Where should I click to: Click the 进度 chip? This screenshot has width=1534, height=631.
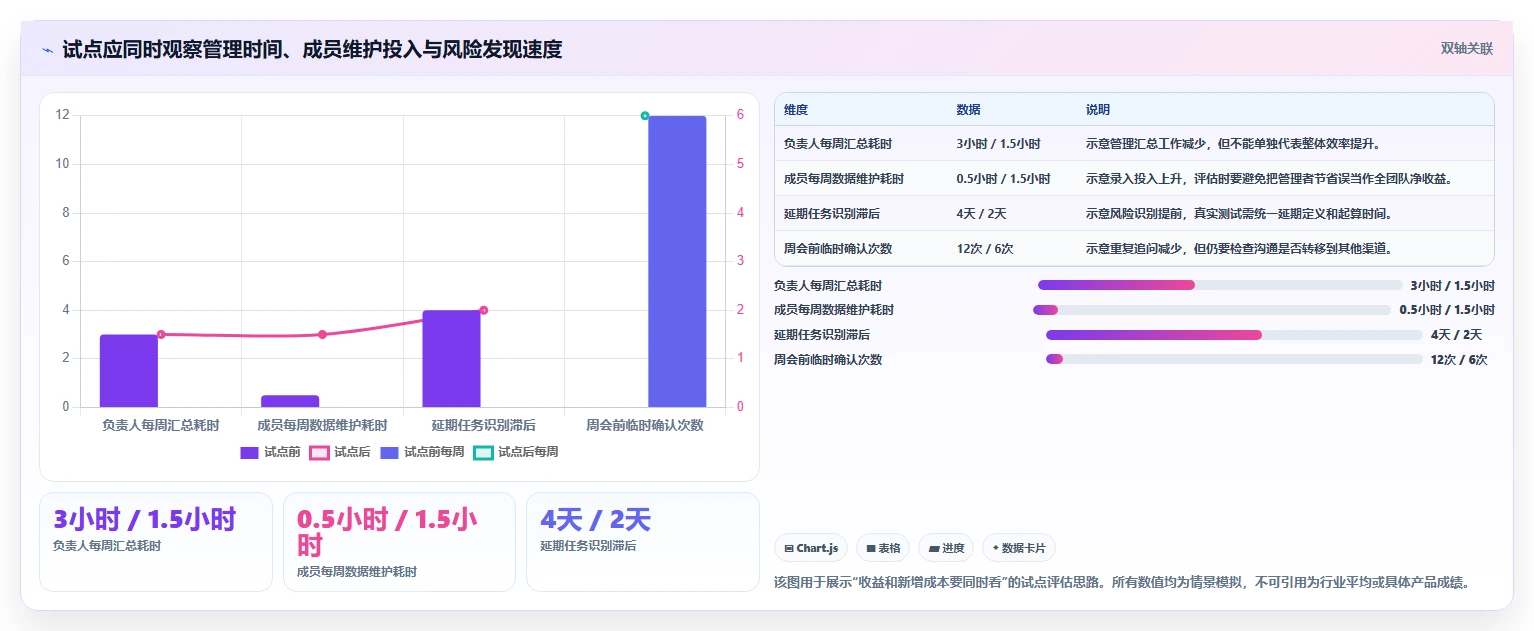(945, 548)
